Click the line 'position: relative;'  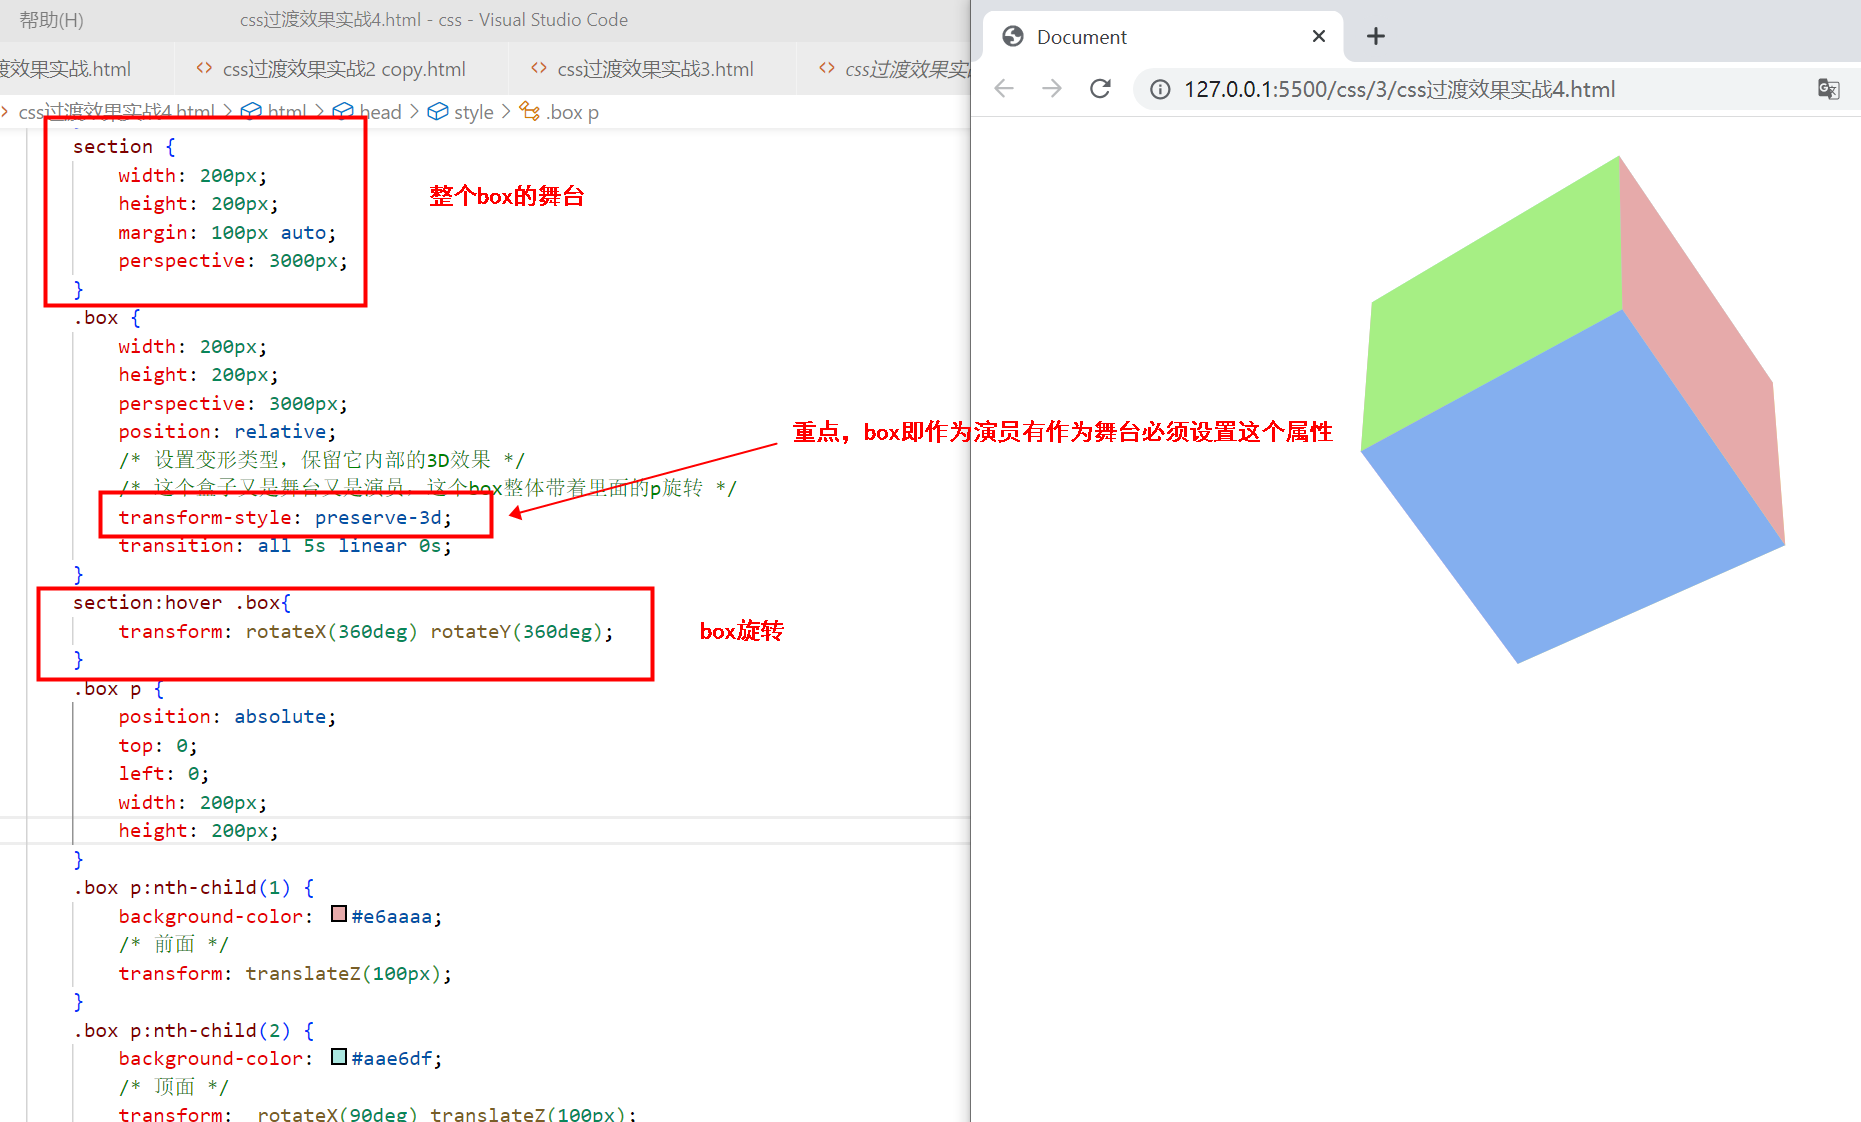(x=227, y=432)
